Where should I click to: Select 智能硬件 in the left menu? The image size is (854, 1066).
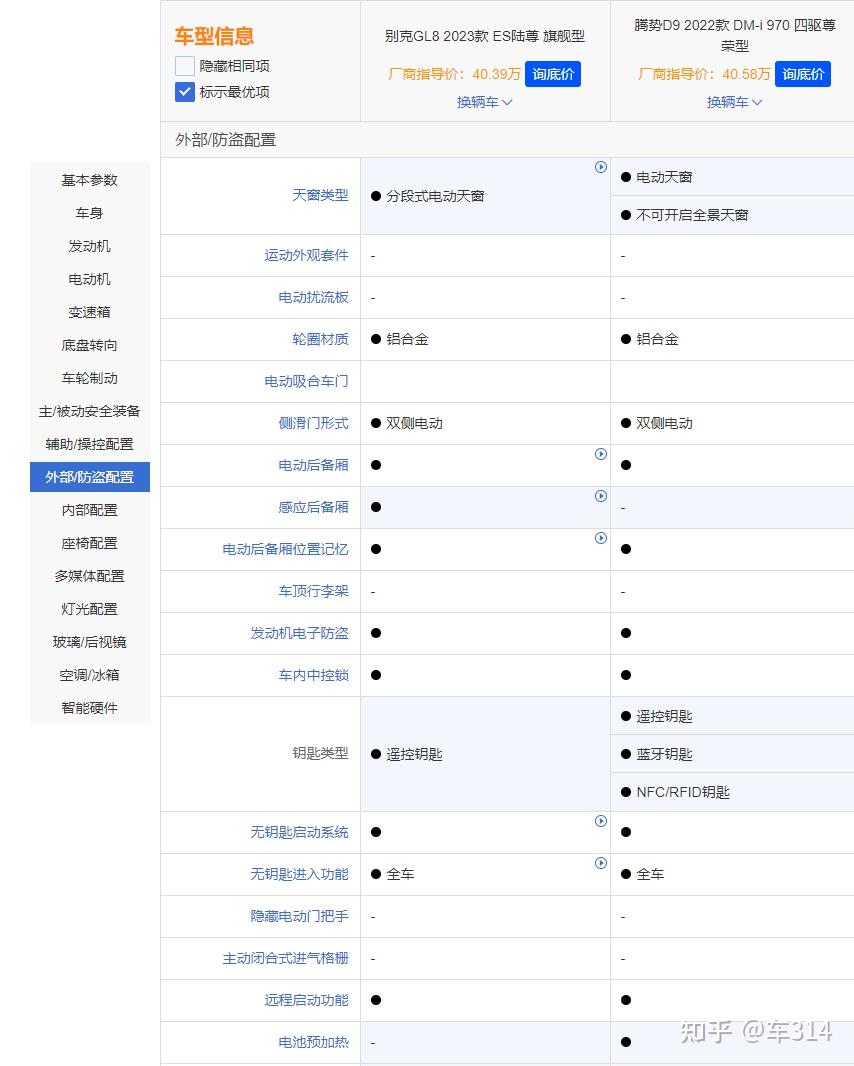(88, 708)
